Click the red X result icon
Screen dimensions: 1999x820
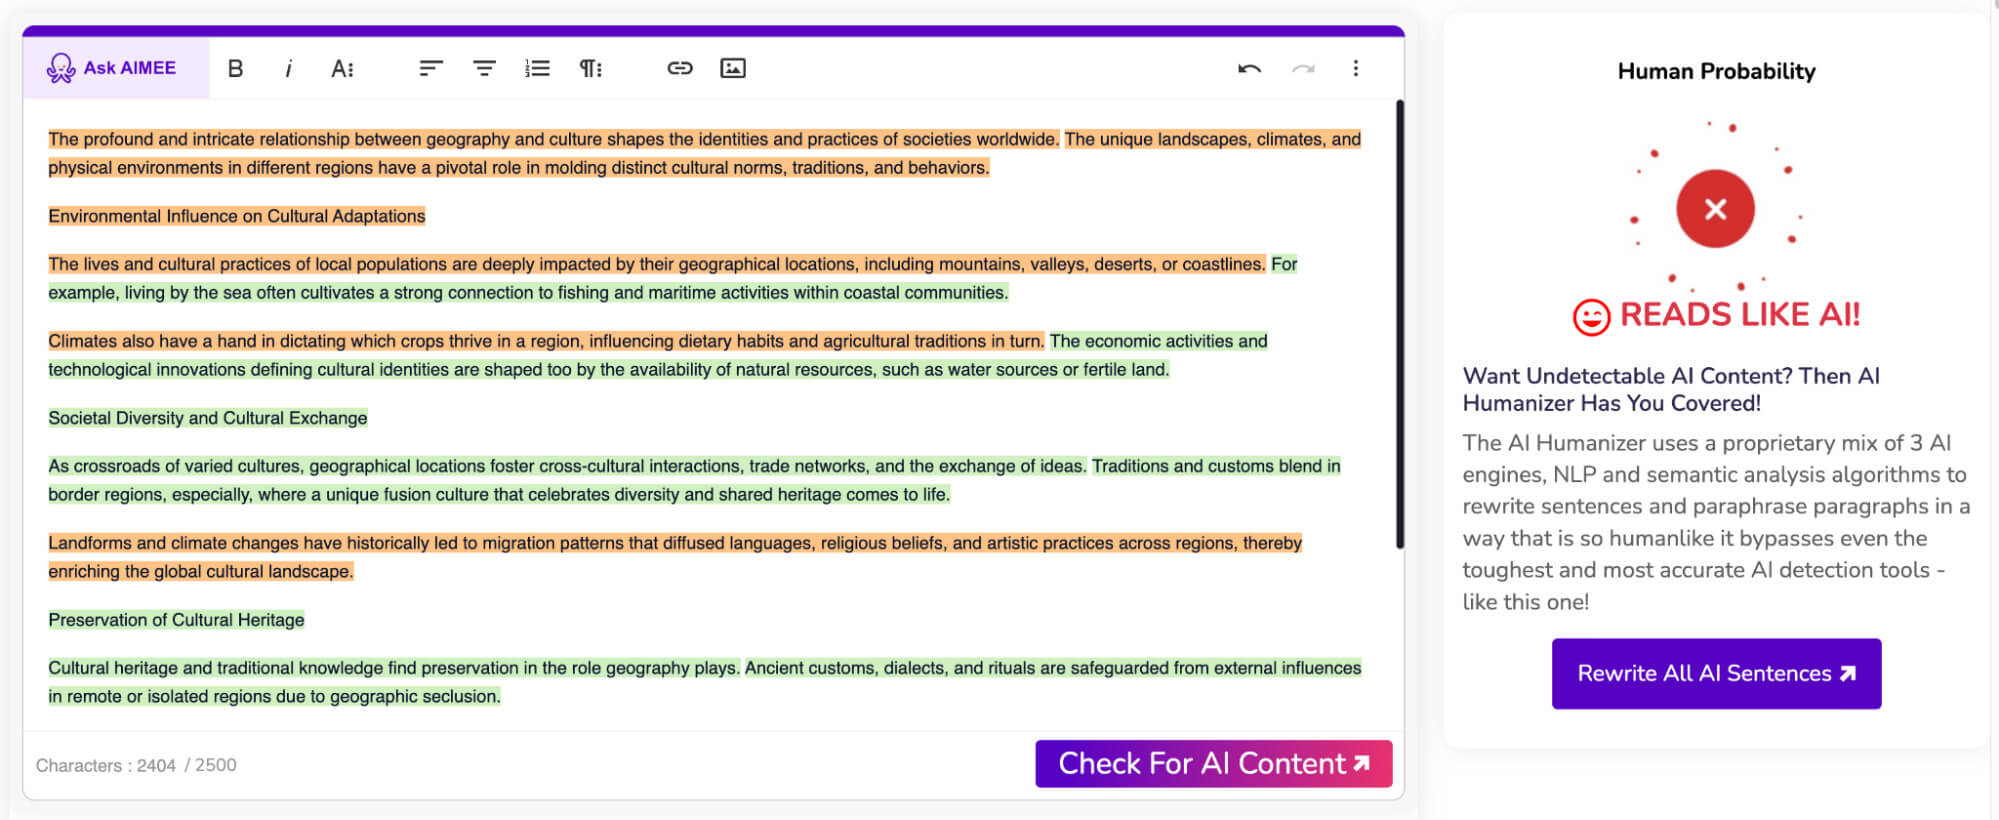(x=1715, y=209)
